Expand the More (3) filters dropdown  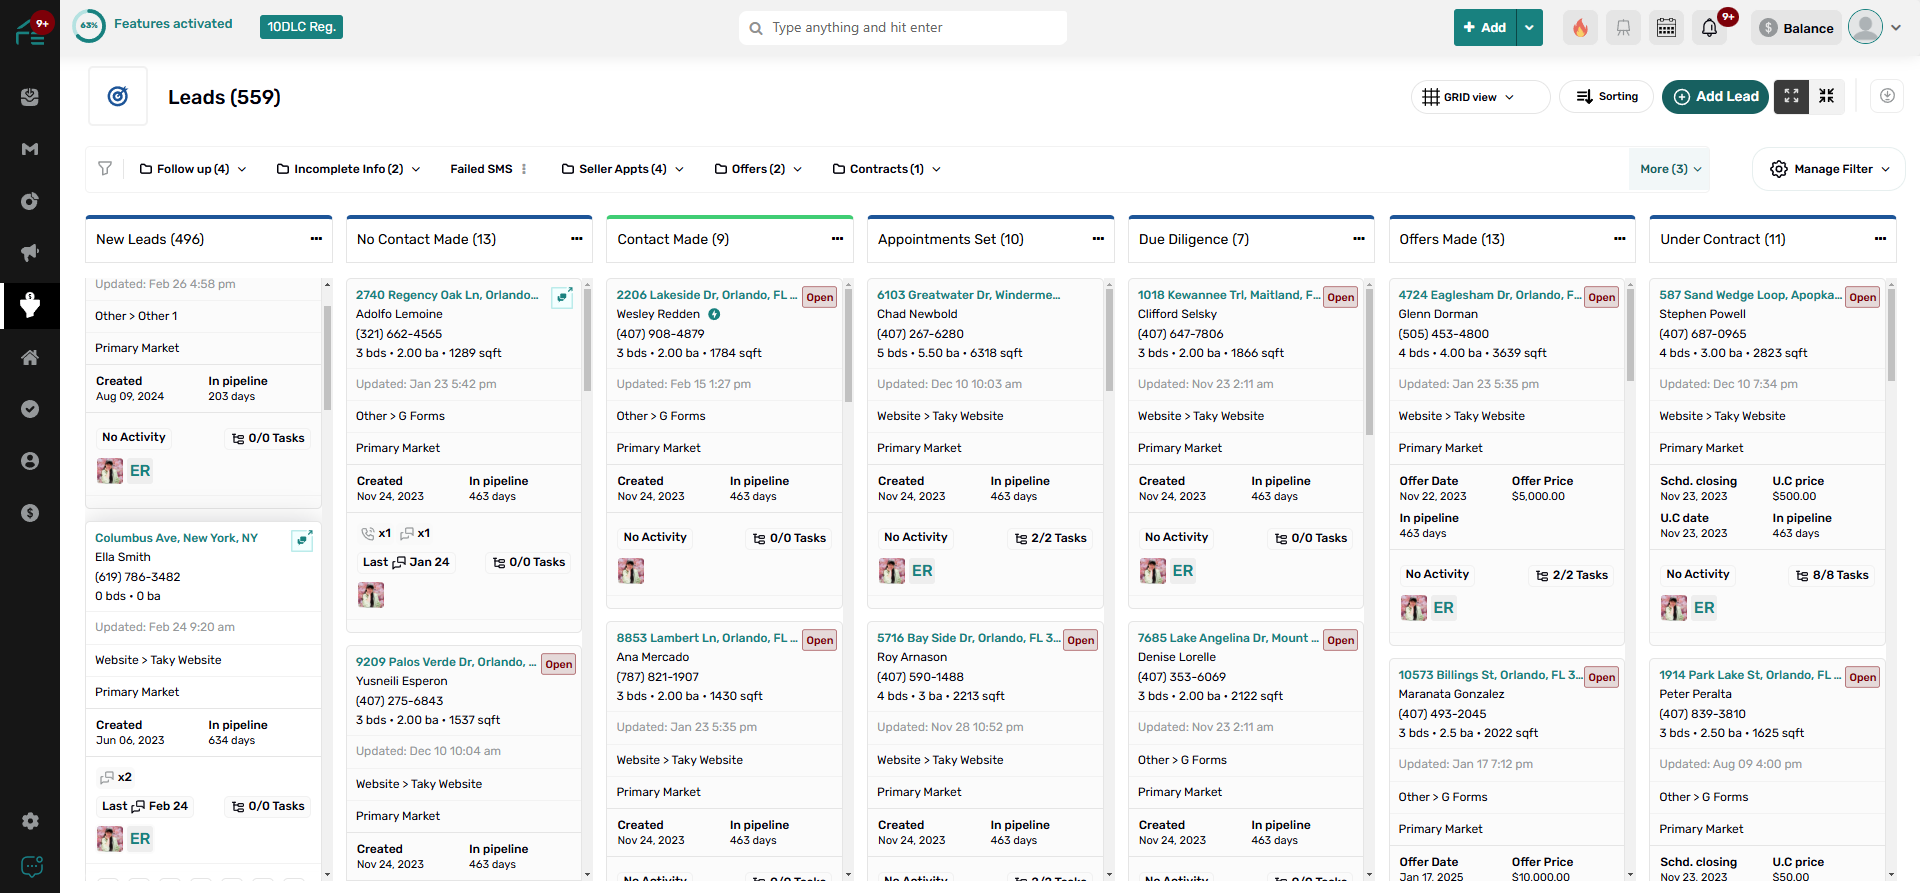pos(1669,169)
